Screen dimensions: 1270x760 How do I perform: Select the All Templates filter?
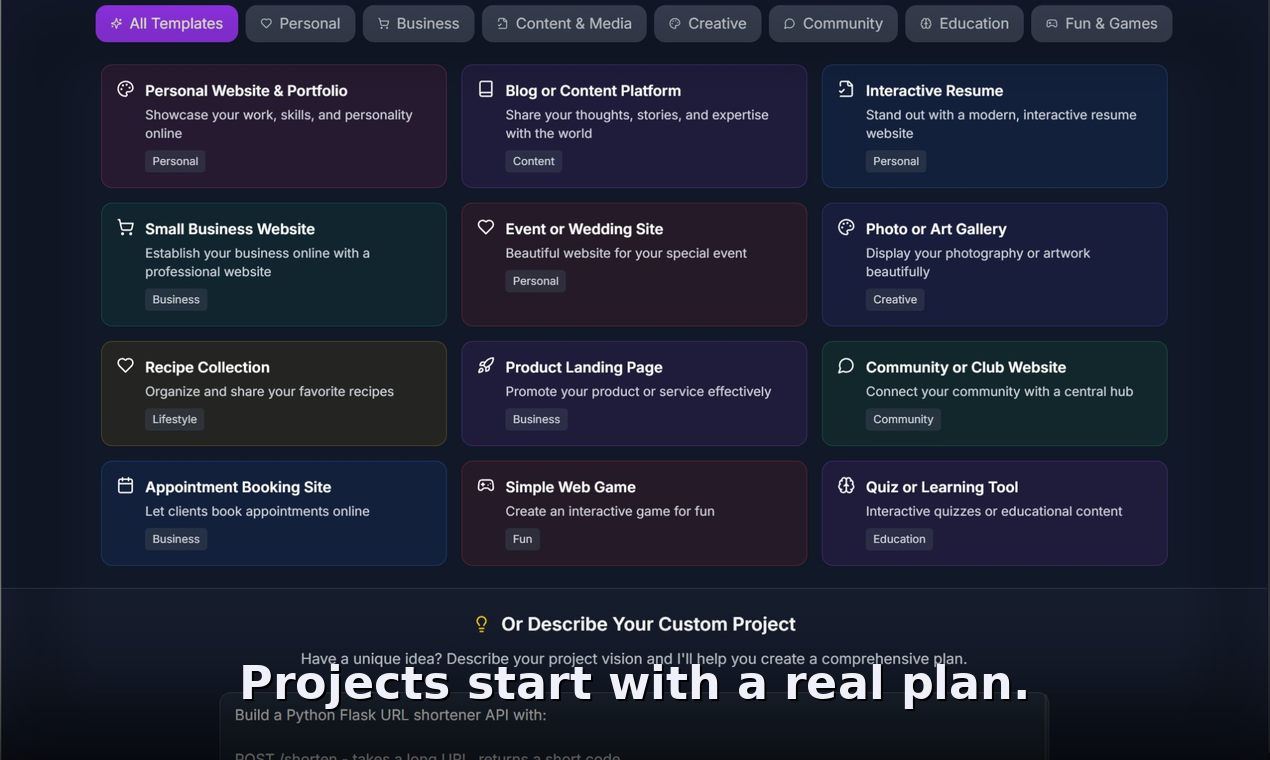(x=166, y=23)
